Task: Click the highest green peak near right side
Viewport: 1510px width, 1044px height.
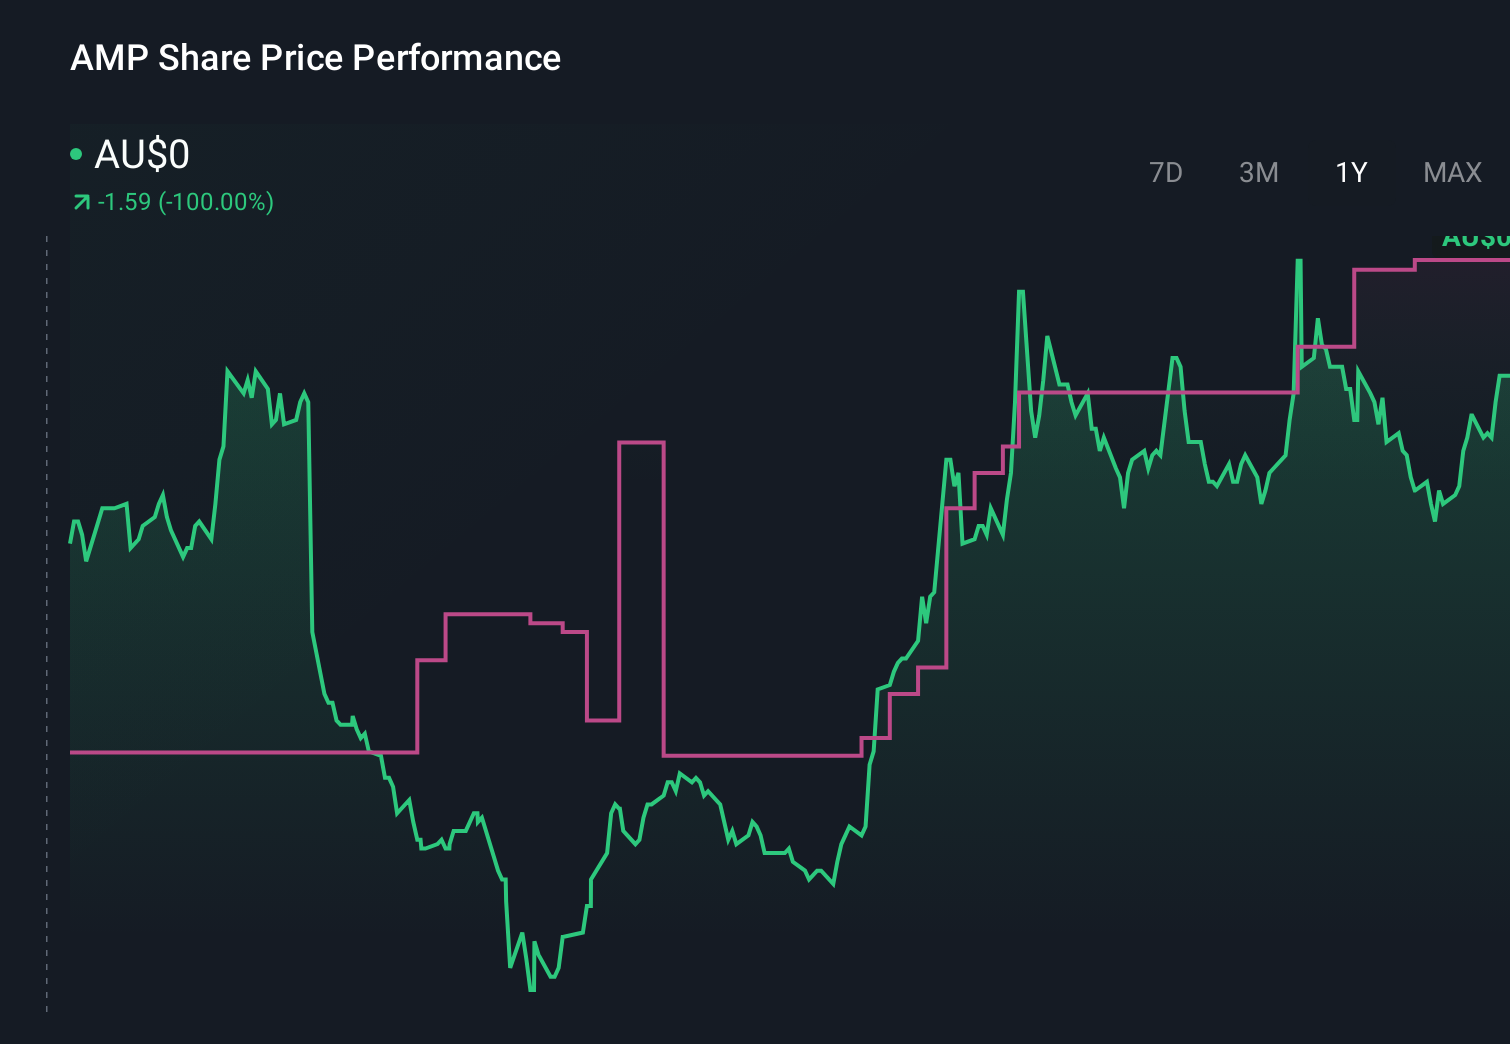Action: tap(1298, 264)
